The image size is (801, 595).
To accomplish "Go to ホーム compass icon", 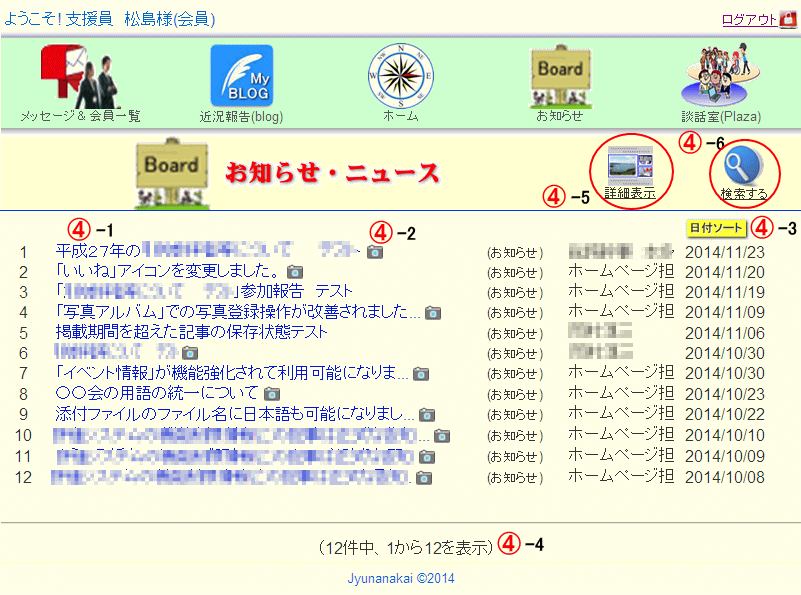I will [401, 76].
